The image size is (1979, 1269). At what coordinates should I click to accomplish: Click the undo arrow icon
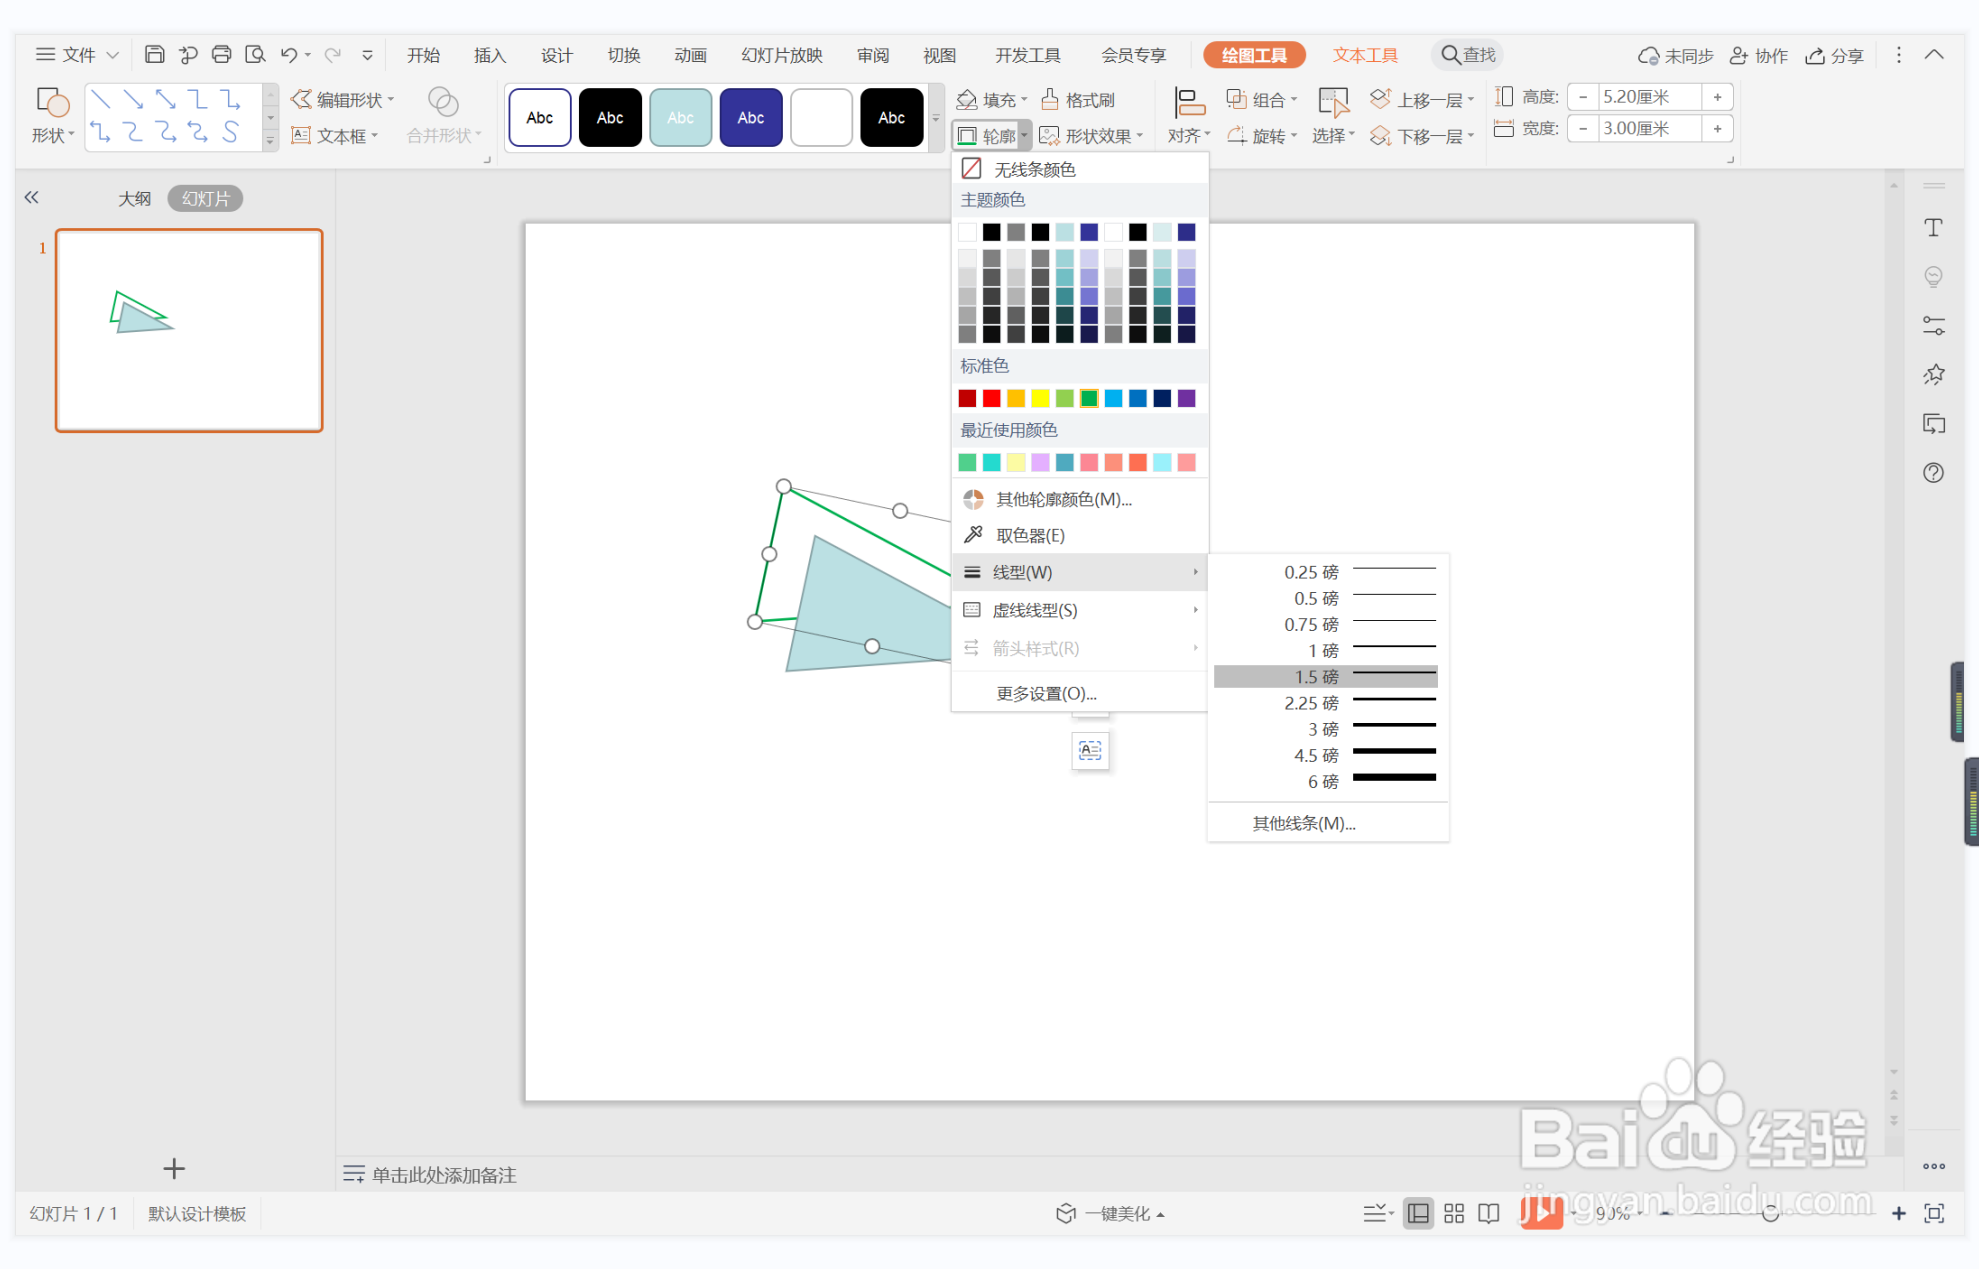tap(288, 54)
